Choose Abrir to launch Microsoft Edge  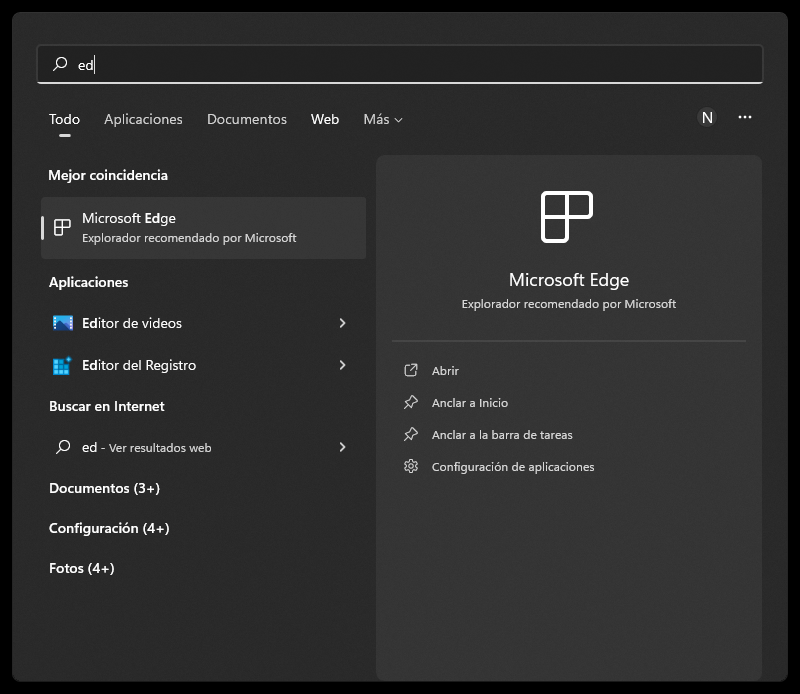click(x=445, y=371)
